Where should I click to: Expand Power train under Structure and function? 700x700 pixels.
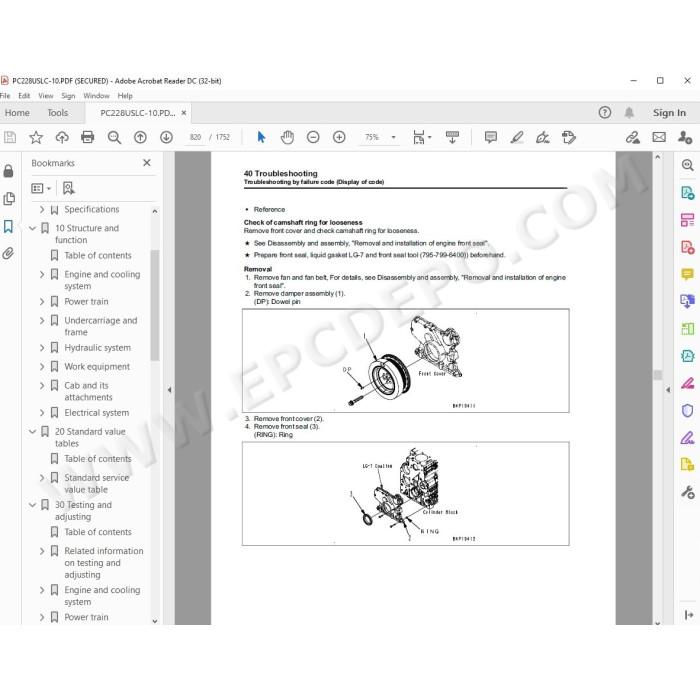pyautogui.click(x=42, y=302)
